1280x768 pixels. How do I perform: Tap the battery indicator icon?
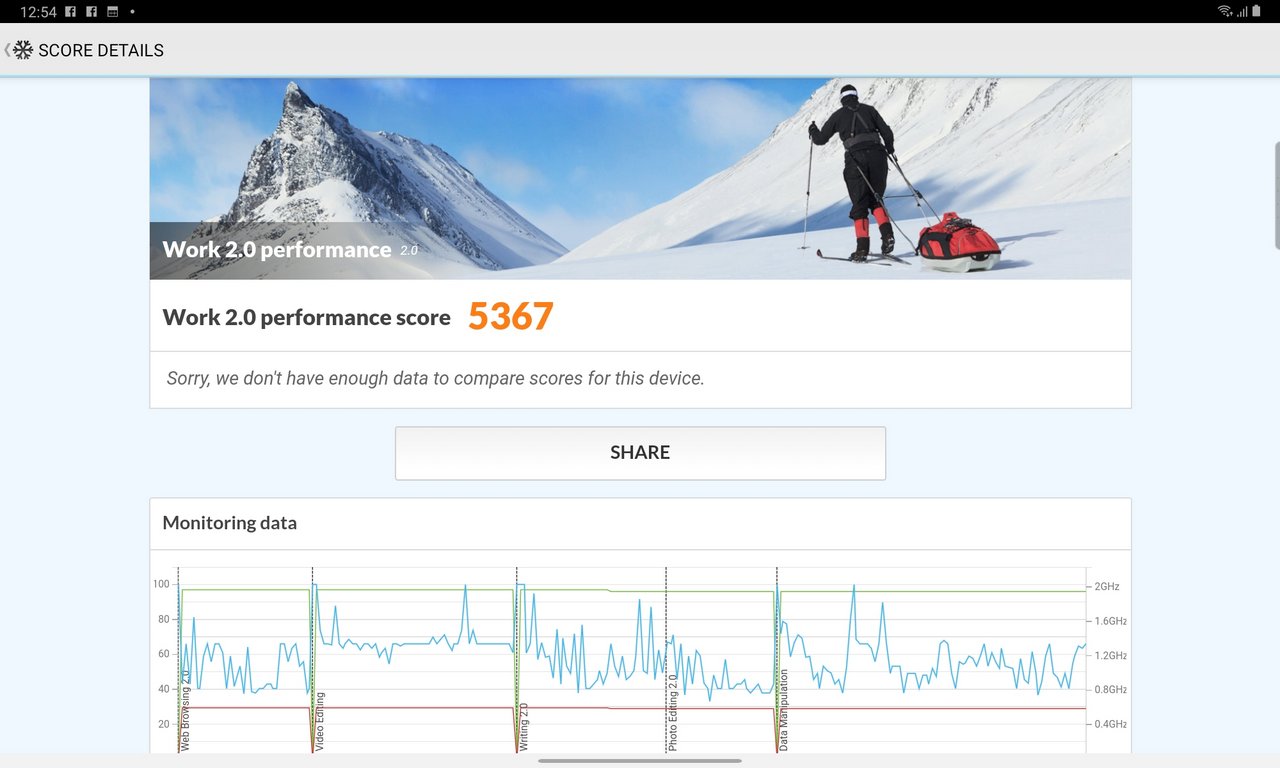(1256, 12)
